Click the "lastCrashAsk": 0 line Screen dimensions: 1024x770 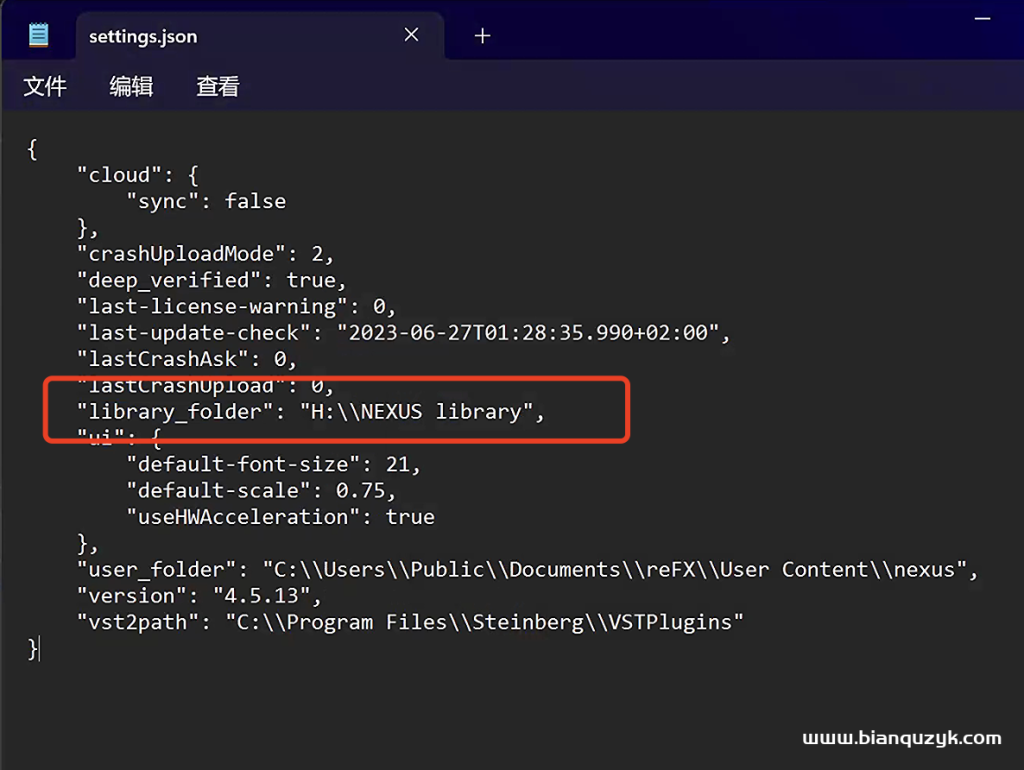[x=186, y=359]
